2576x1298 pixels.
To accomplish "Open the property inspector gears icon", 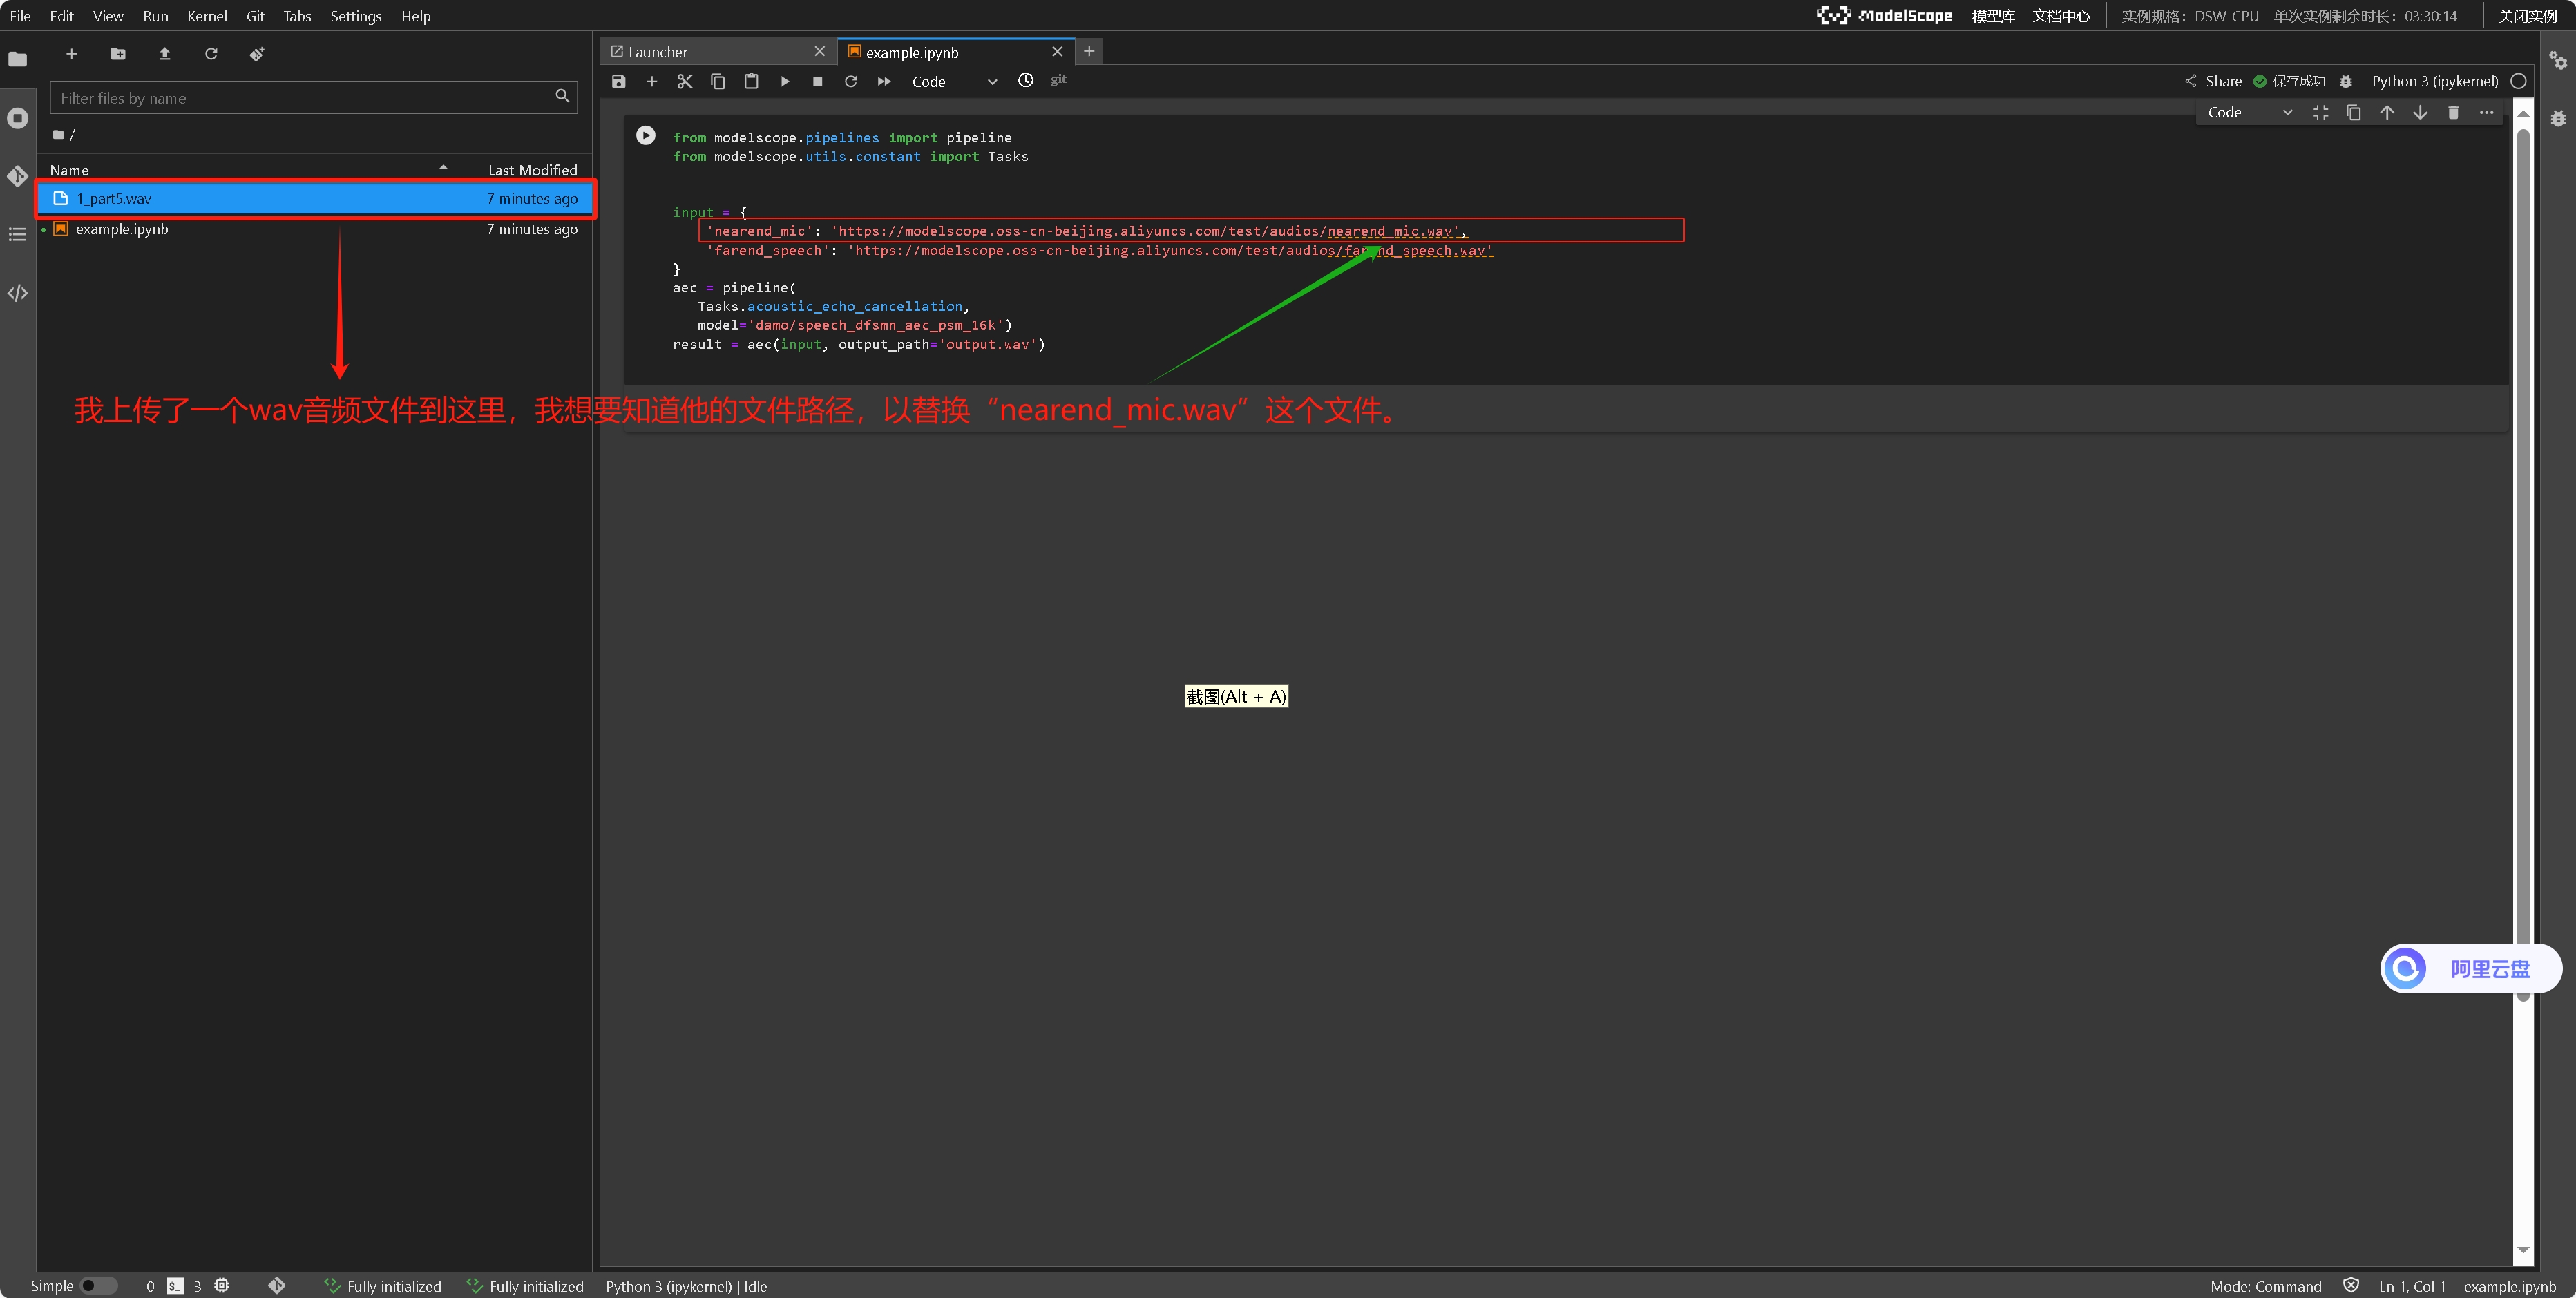I will (2558, 60).
